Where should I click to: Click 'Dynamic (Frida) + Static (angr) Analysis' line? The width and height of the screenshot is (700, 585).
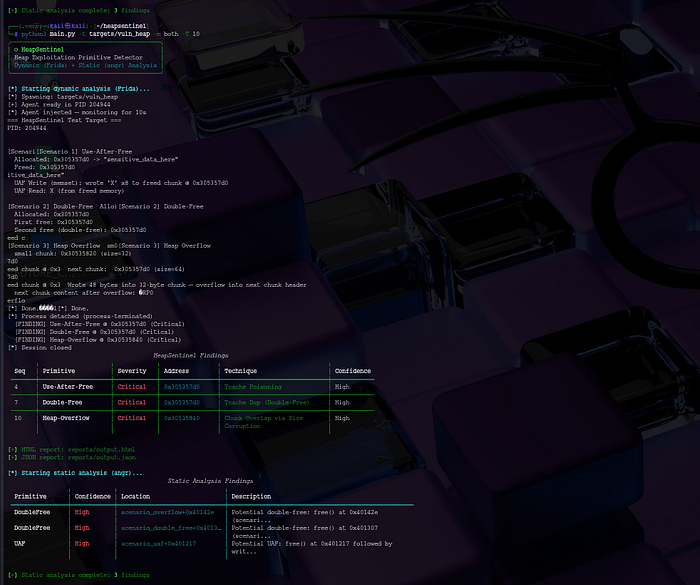tap(85, 65)
